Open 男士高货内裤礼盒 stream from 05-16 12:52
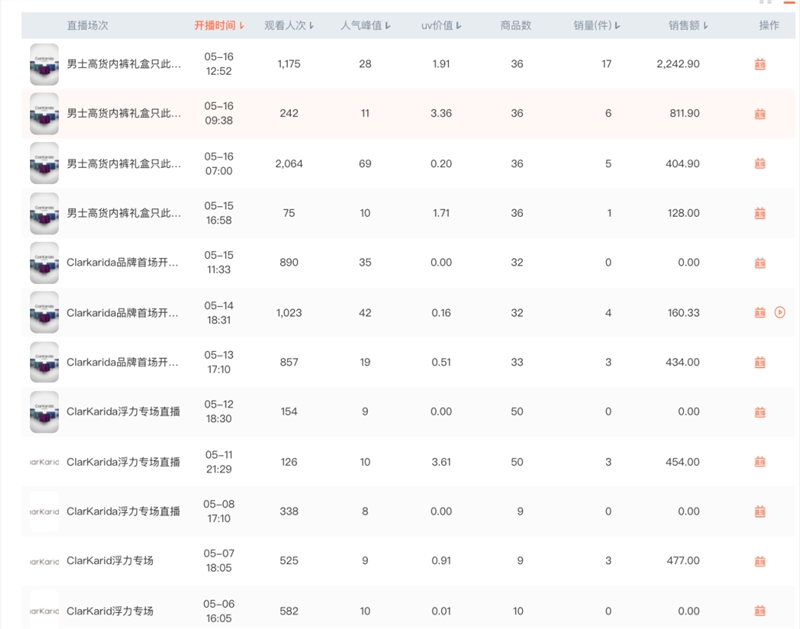The width and height of the screenshot is (800, 629). pyautogui.click(x=124, y=64)
